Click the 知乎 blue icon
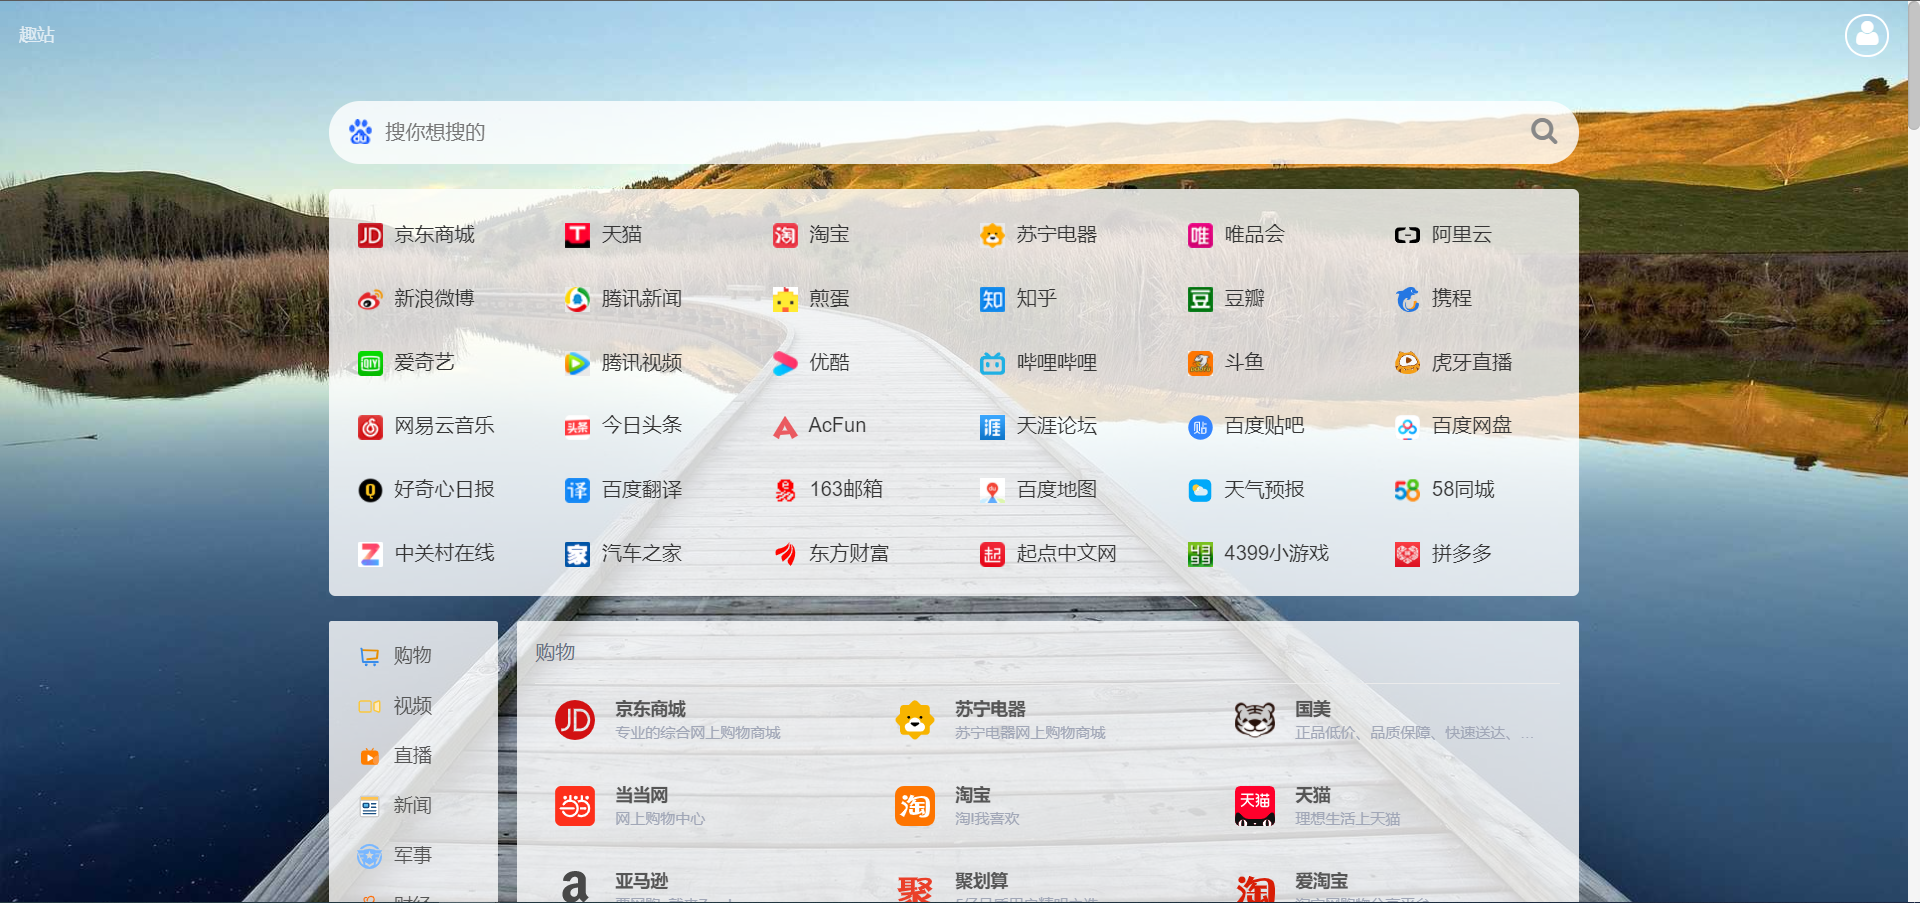1920x903 pixels. (992, 299)
